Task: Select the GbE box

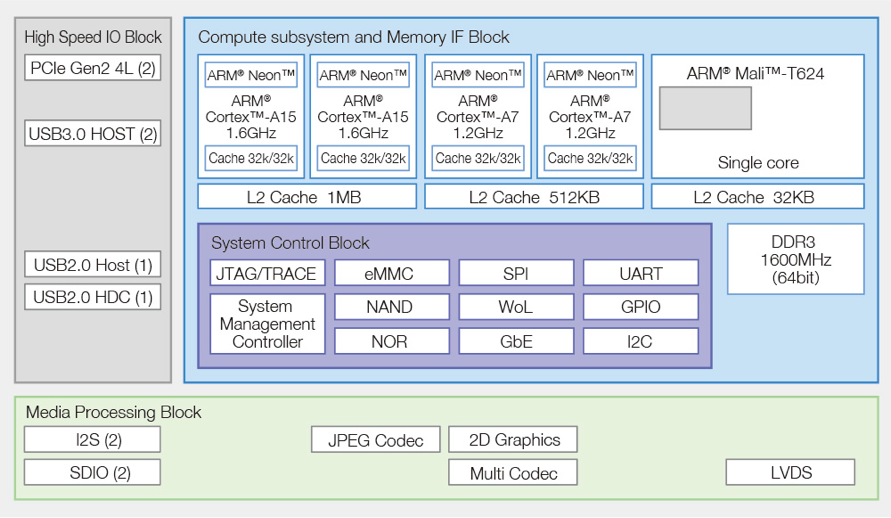Action: [516, 341]
